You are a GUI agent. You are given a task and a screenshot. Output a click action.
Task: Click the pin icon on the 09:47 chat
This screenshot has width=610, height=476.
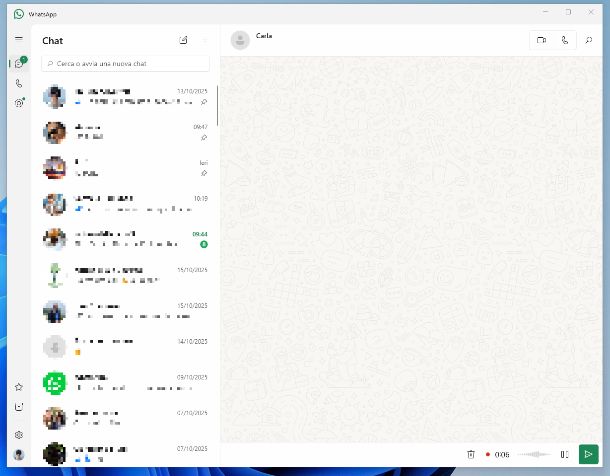203,138
